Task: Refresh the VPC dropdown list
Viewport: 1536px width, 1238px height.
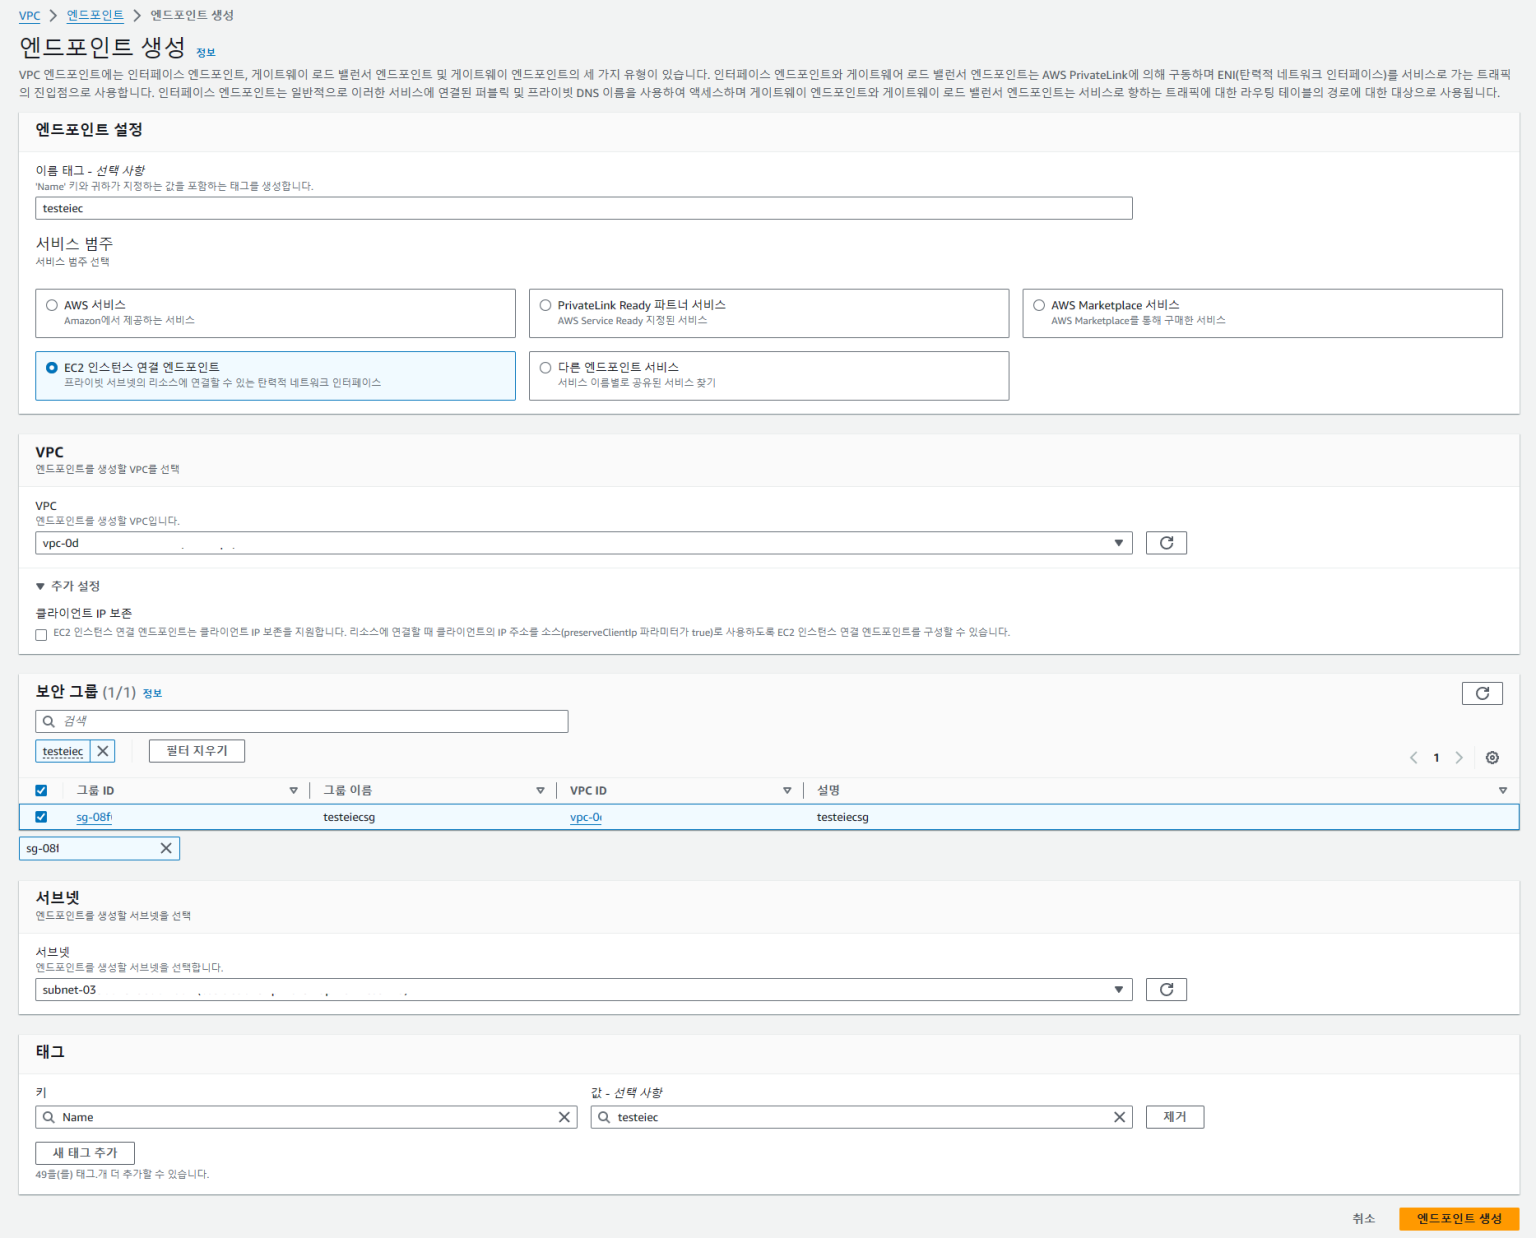Action: point(1166,542)
